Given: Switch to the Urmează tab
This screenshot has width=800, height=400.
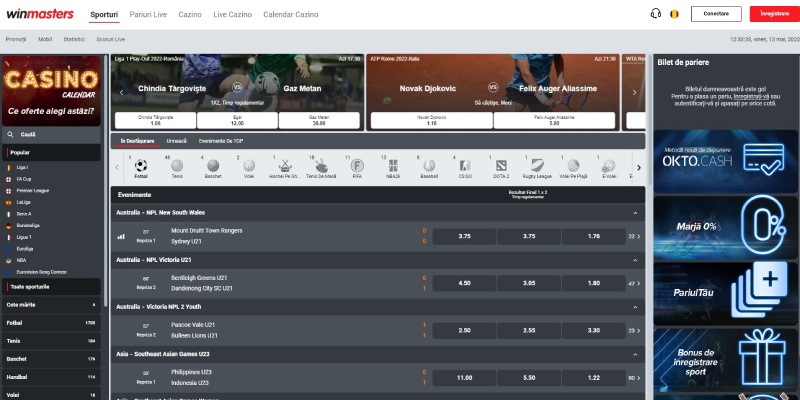Looking at the screenshot, I should [177, 141].
